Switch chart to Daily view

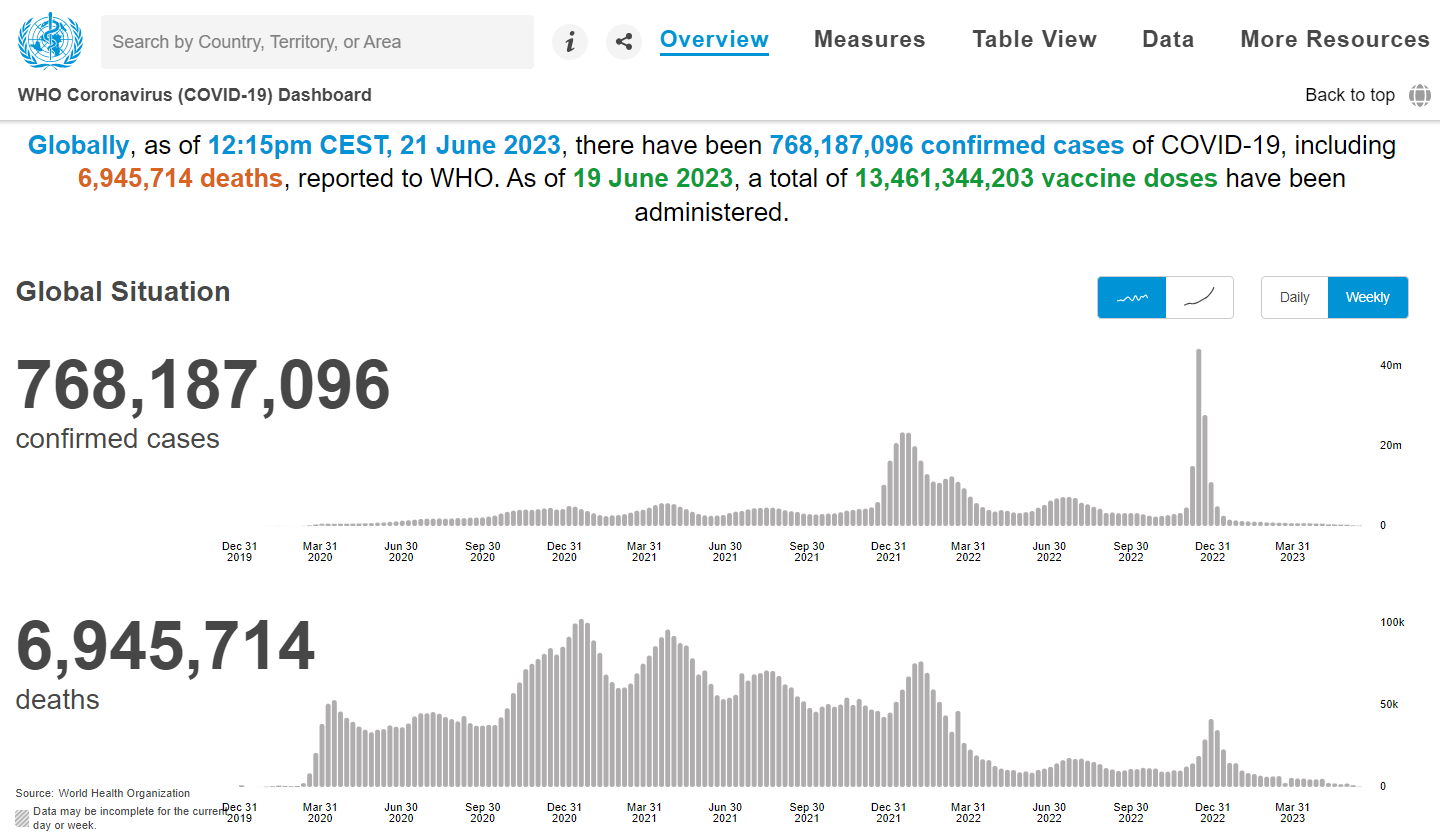pyautogui.click(x=1294, y=298)
